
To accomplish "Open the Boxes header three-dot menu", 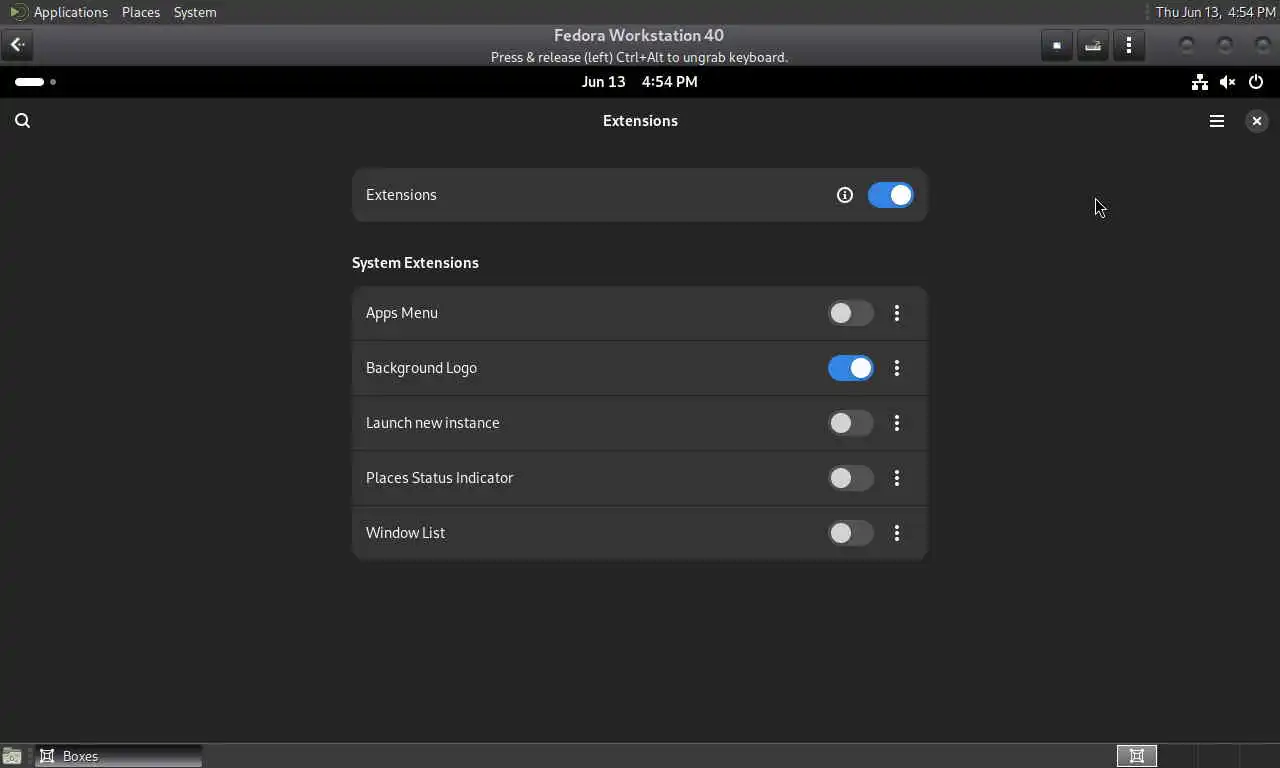I will (1129, 45).
